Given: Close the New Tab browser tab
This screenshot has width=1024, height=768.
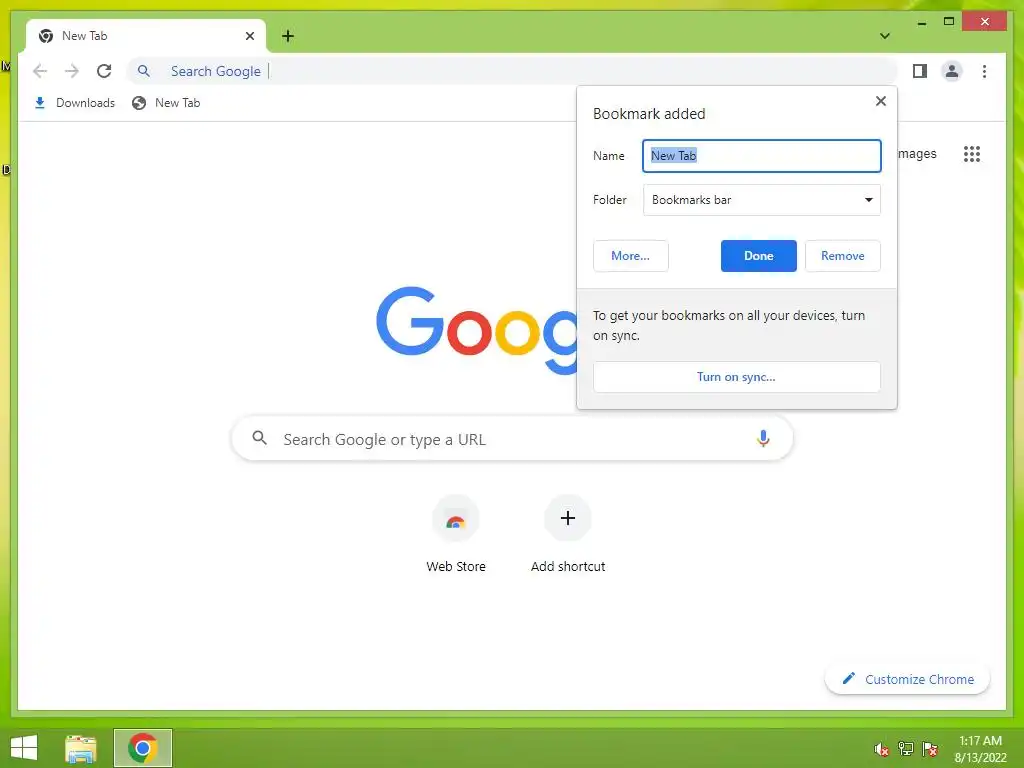Looking at the screenshot, I should (249, 36).
